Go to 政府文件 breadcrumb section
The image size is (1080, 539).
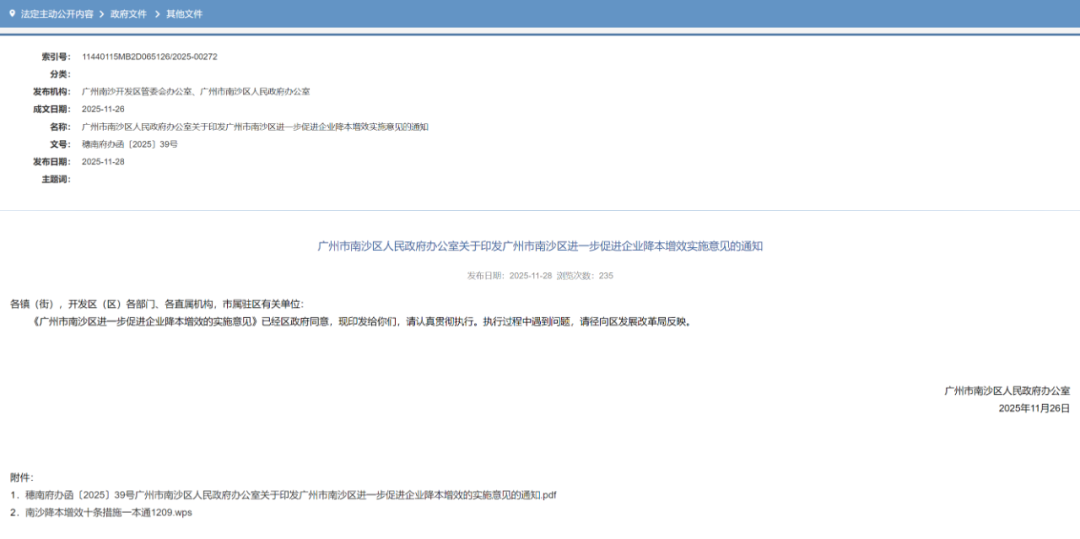click(x=128, y=14)
